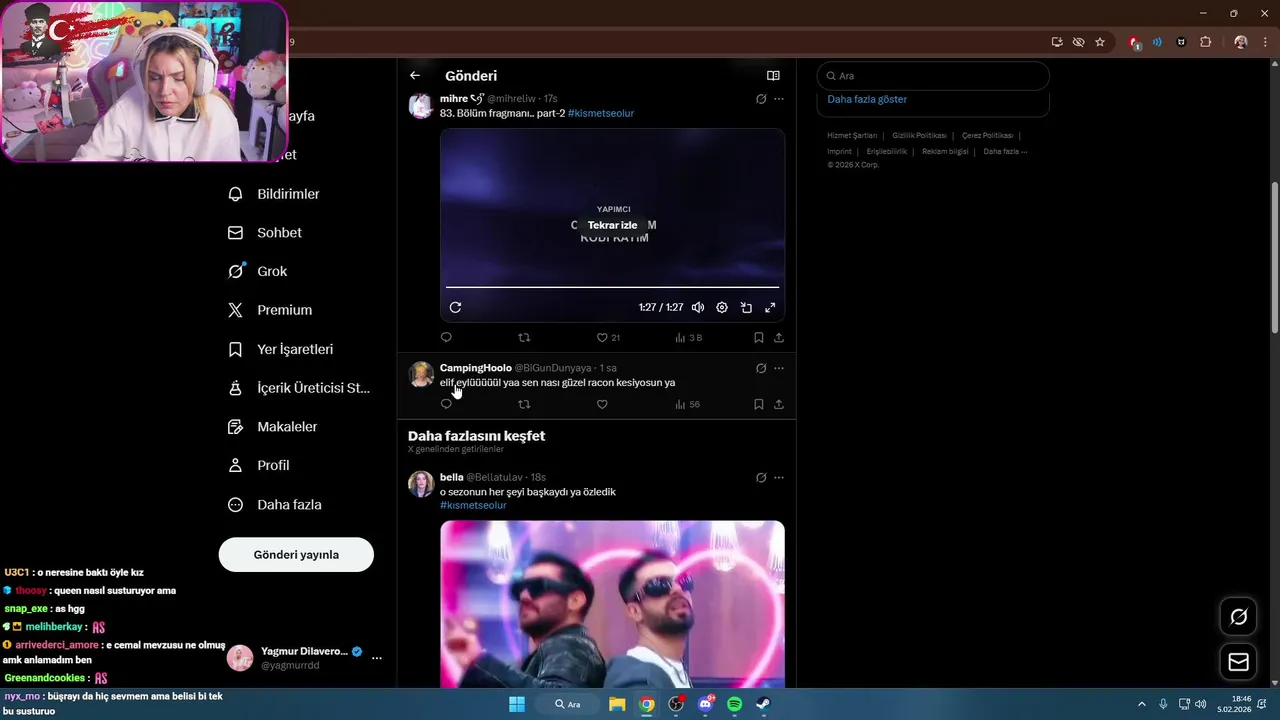
Task: Open bella's profile name
Action: point(452,477)
